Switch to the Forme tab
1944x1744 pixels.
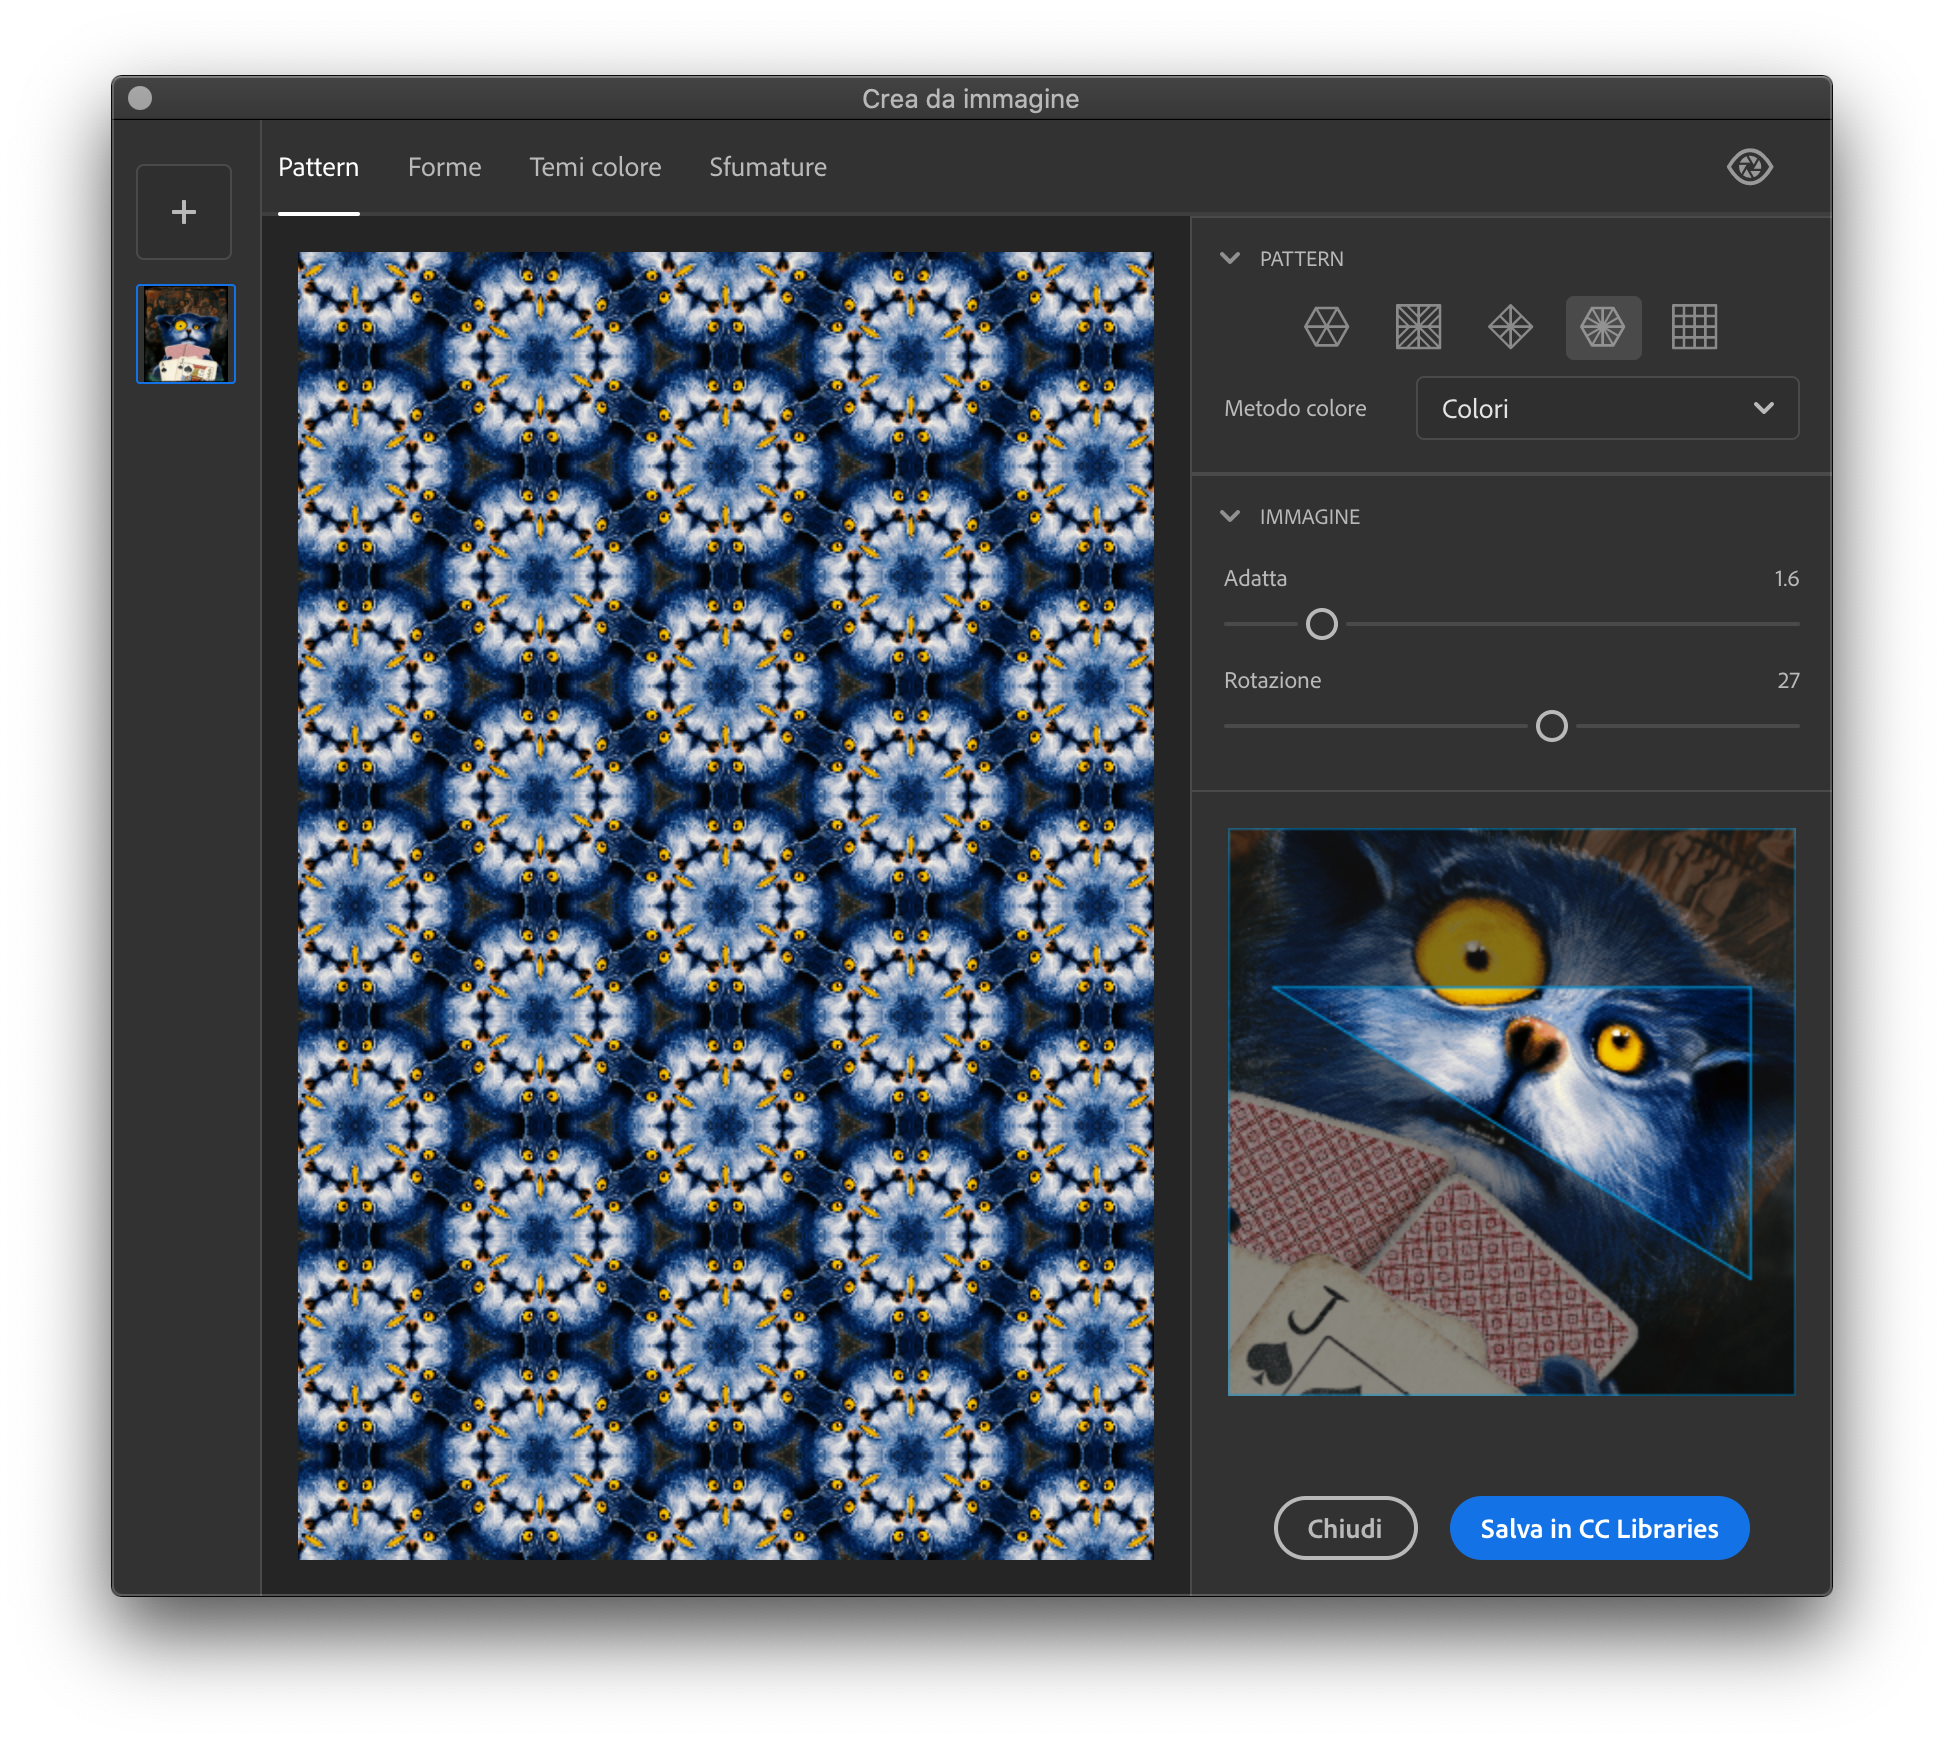pos(444,167)
